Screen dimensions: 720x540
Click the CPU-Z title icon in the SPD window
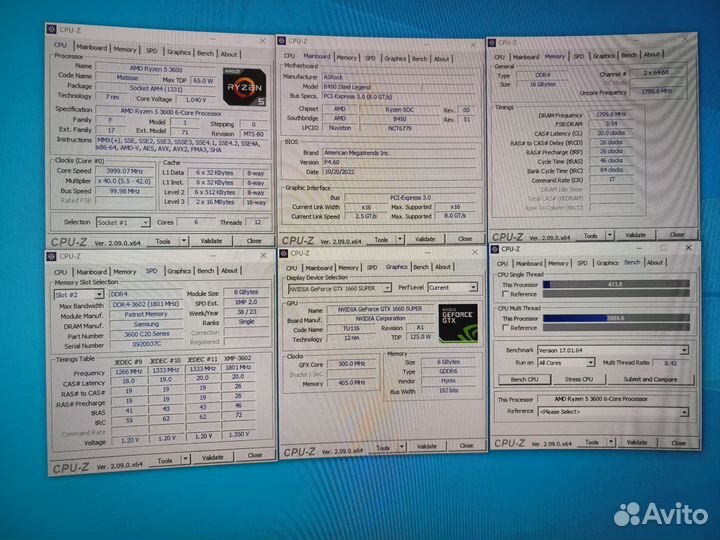pyautogui.click(x=51, y=256)
